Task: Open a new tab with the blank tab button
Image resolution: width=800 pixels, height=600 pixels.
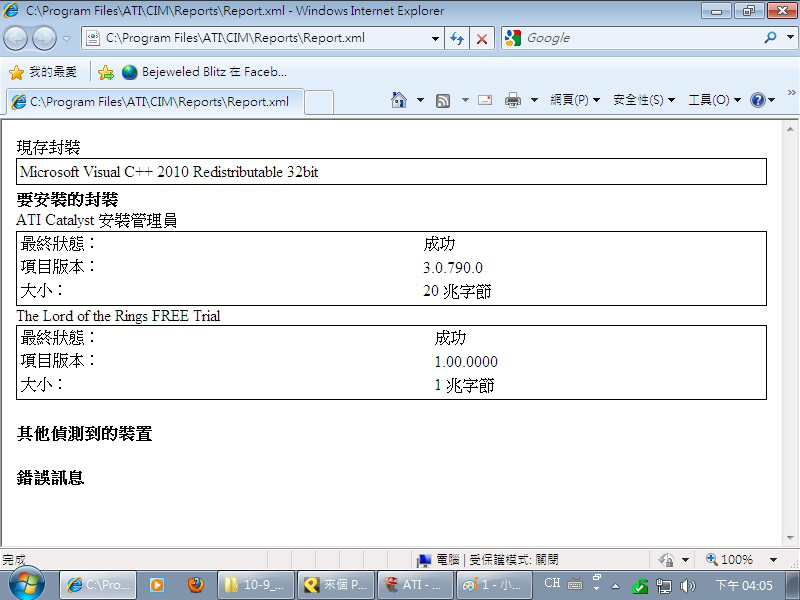Action: (x=319, y=102)
